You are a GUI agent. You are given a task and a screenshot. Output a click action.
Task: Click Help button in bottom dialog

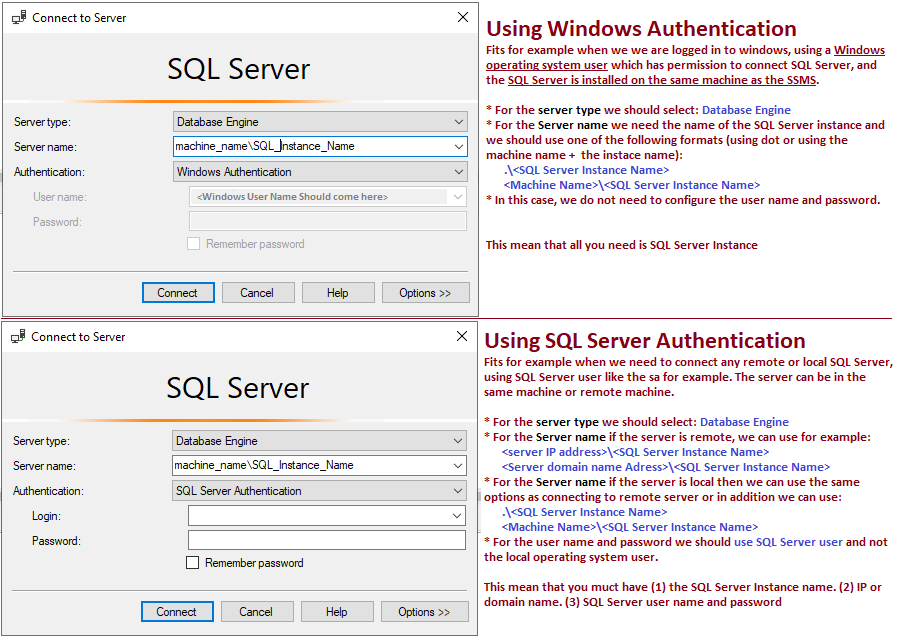(x=337, y=611)
